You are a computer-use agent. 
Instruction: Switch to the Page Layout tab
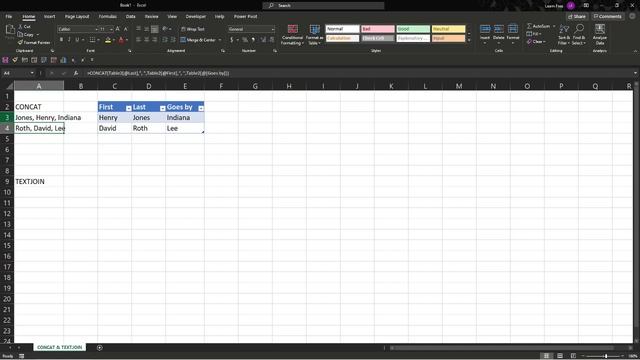click(x=77, y=16)
